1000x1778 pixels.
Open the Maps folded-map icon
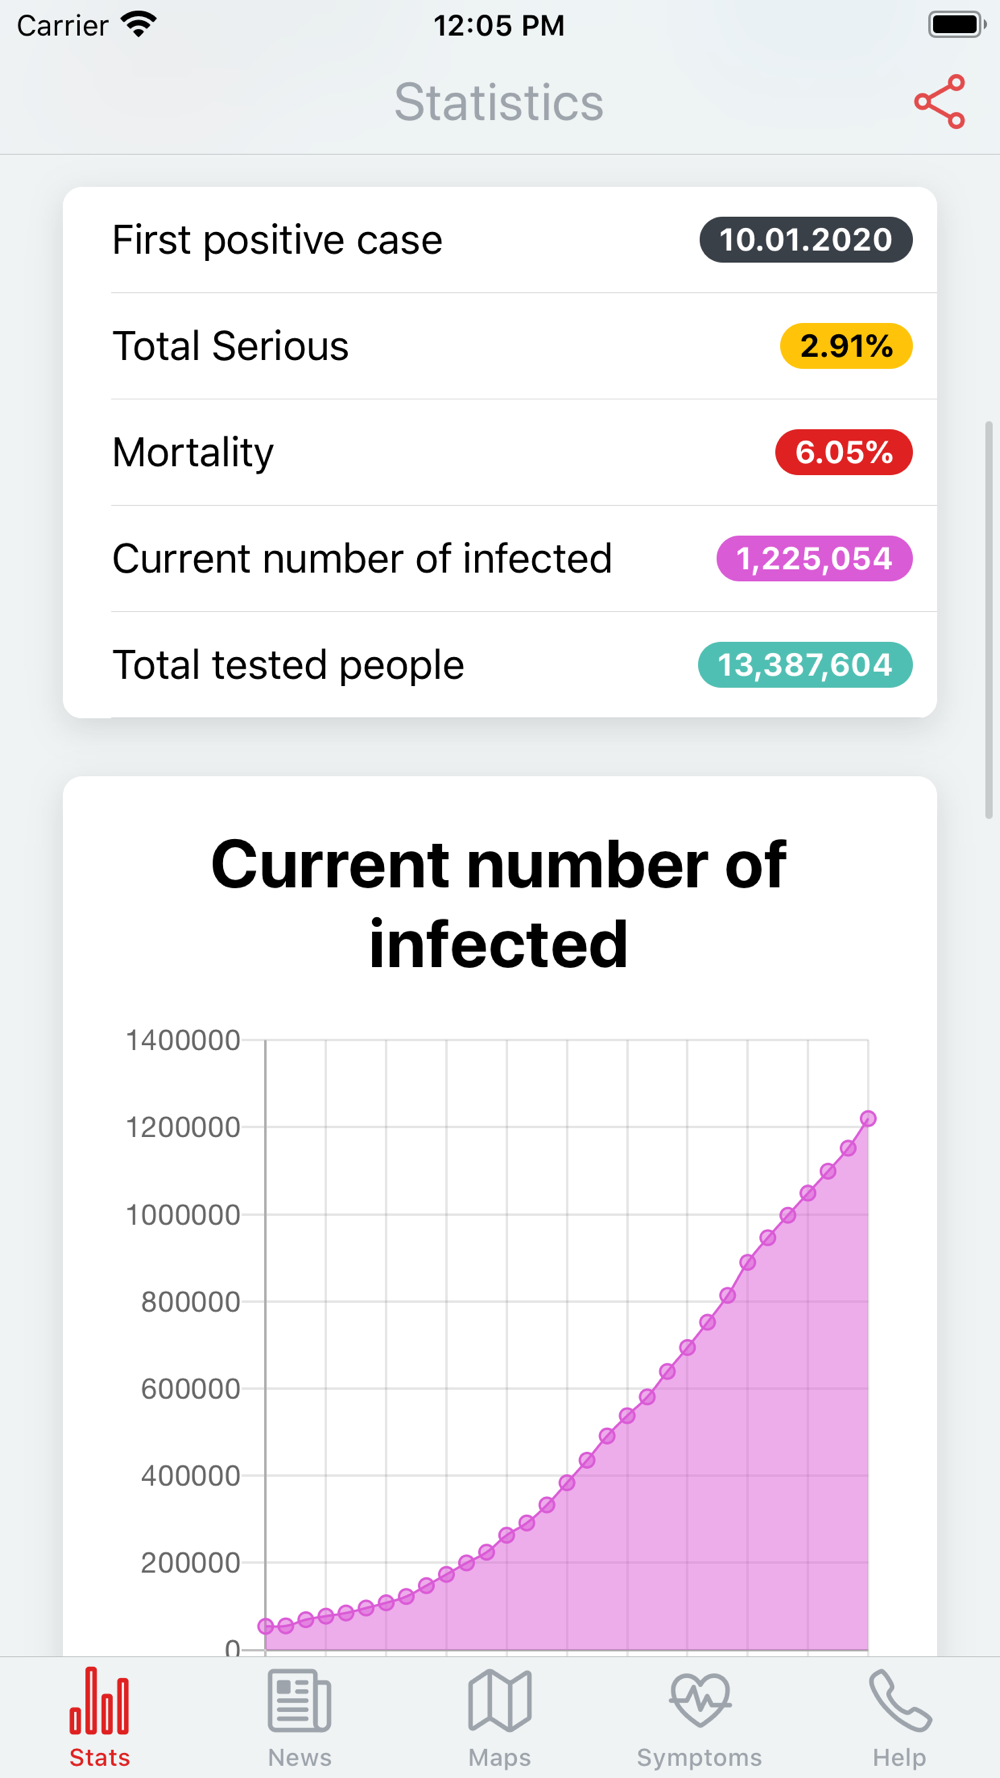pos(499,1701)
